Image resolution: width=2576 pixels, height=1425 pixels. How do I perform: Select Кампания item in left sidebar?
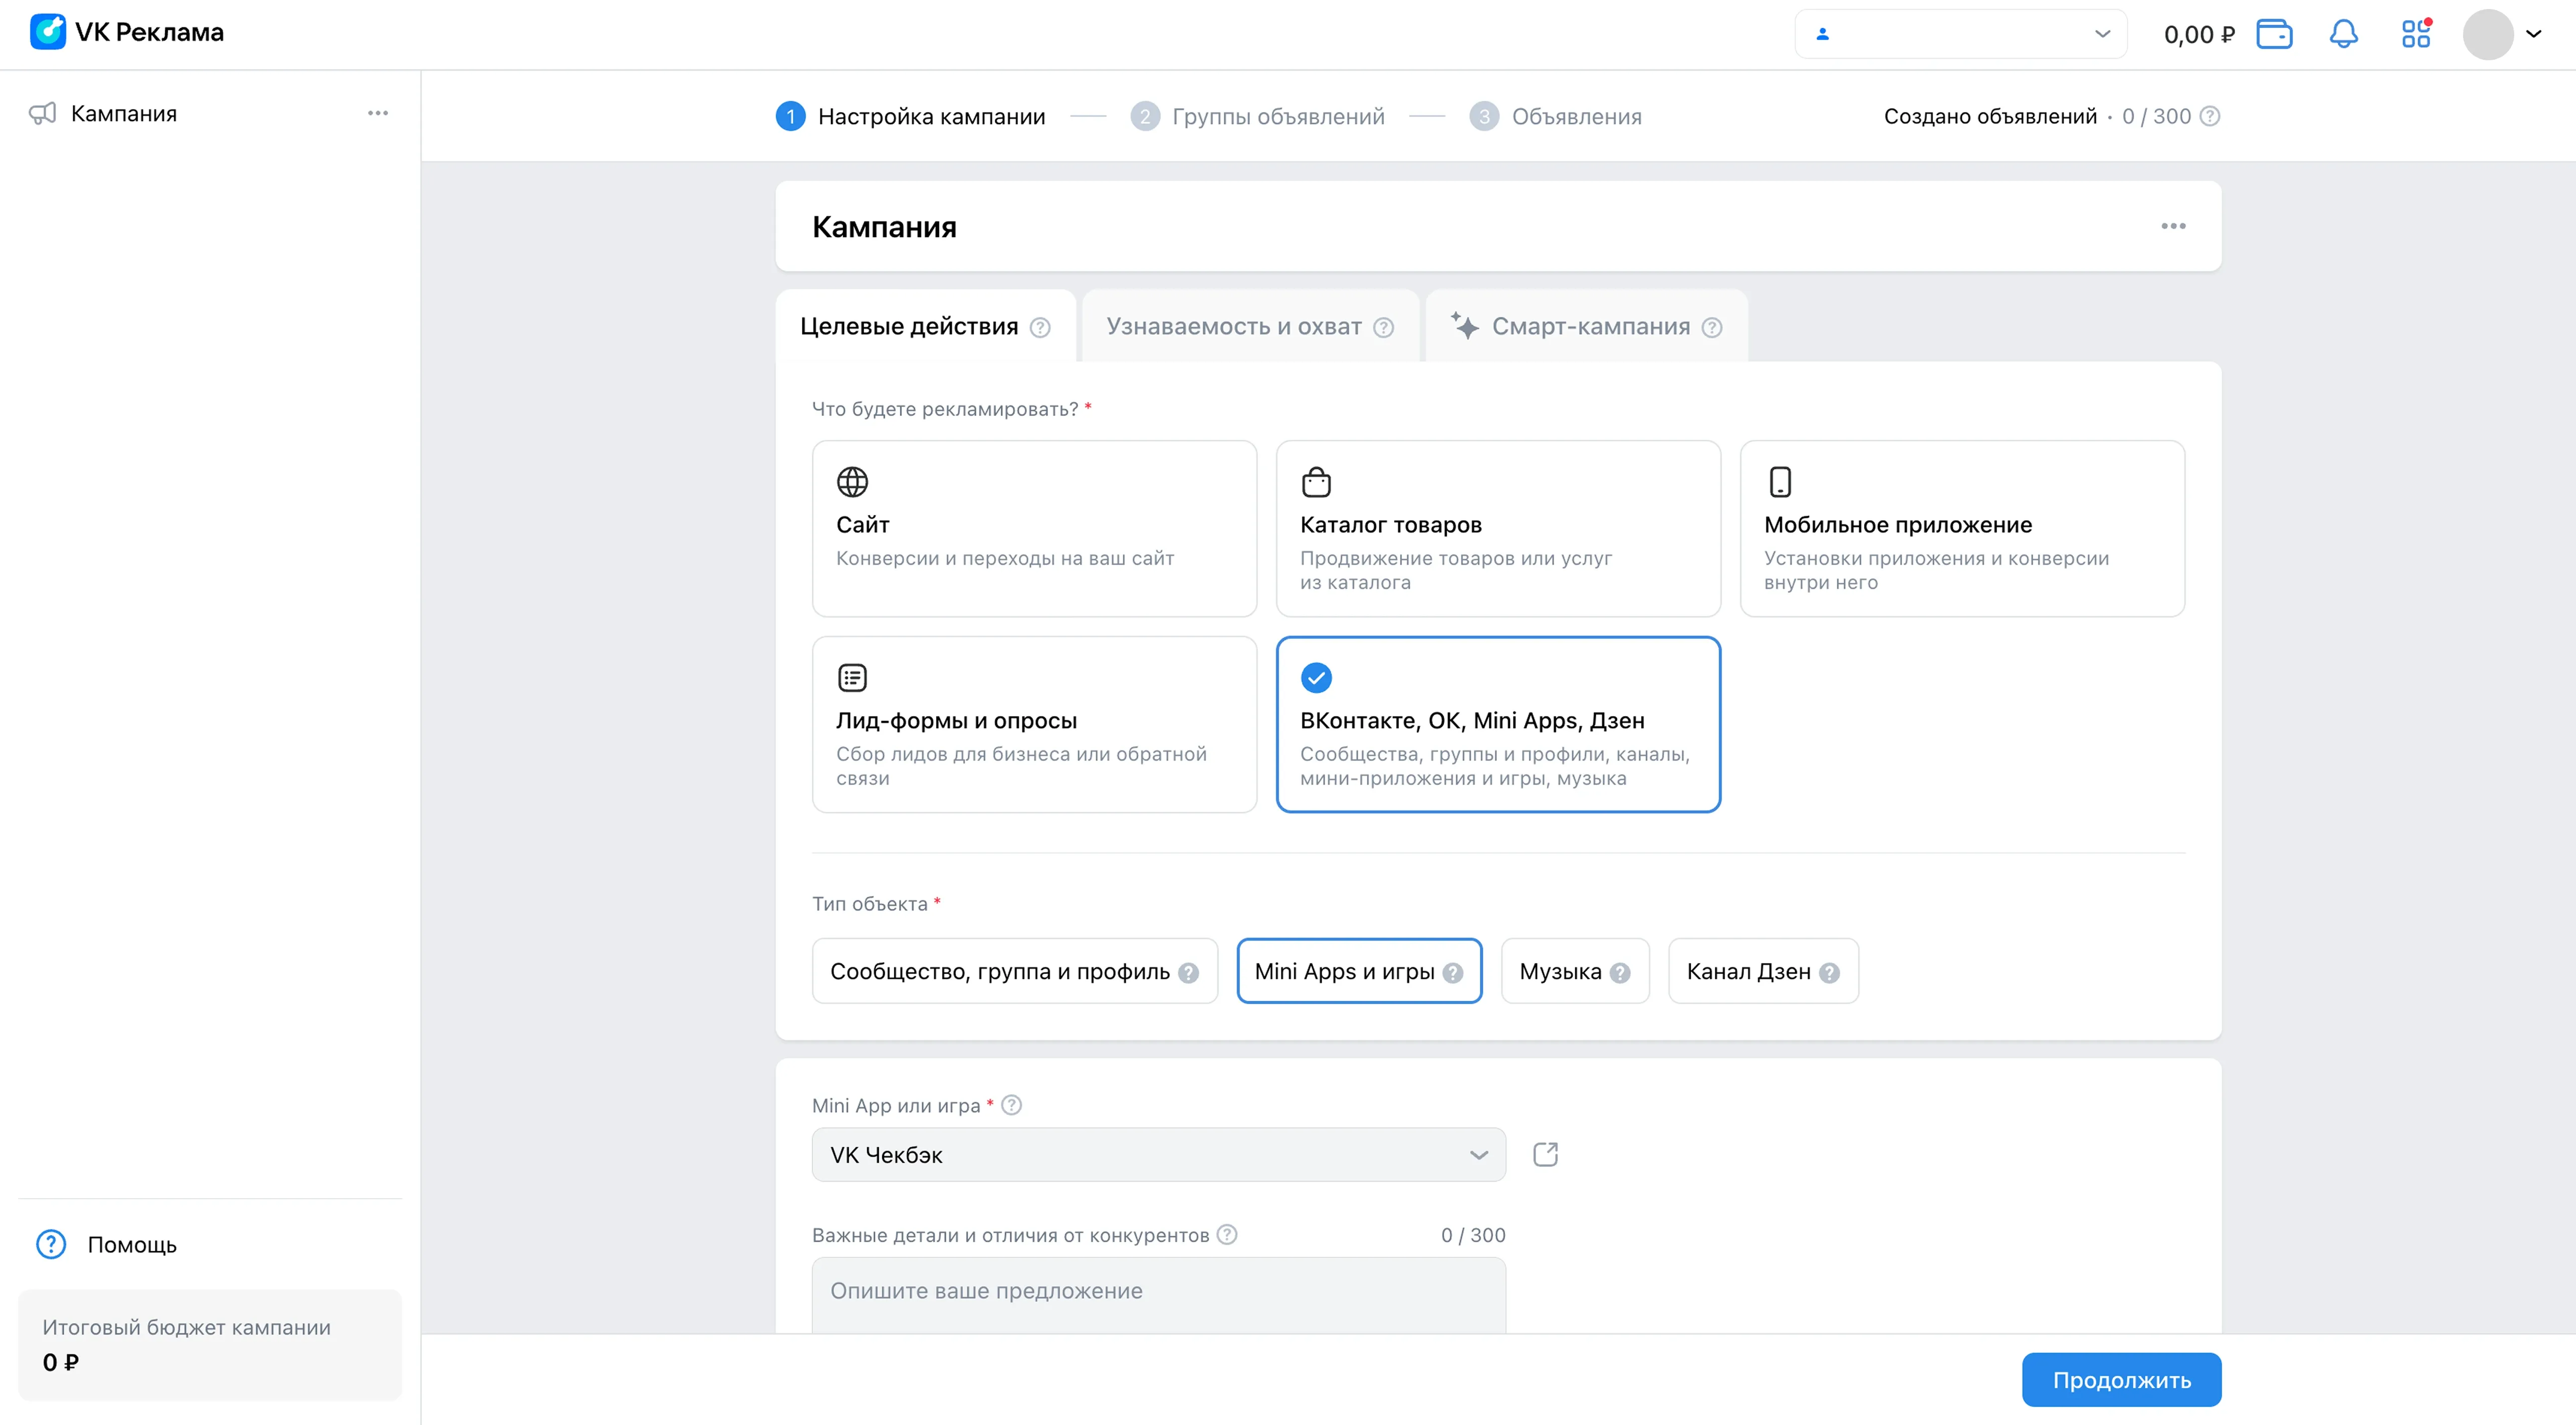coord(210,113)
